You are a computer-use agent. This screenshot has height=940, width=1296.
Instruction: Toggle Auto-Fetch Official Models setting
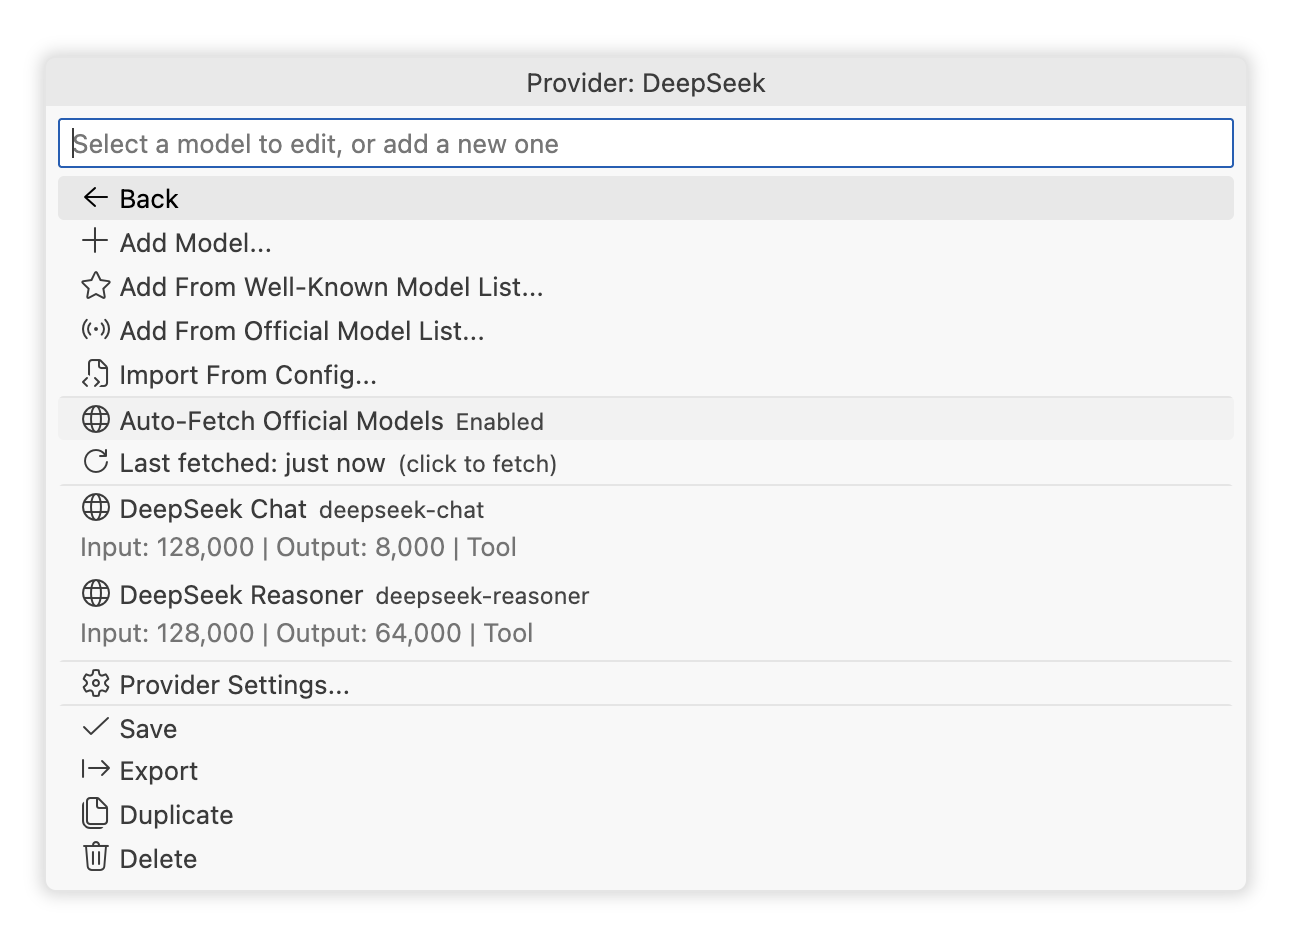click(646, 419)
